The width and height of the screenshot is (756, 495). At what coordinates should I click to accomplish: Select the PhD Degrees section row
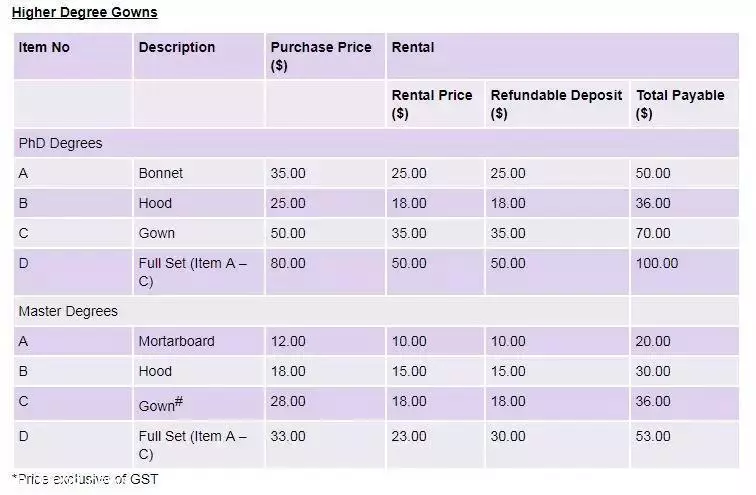coord(376,143)
